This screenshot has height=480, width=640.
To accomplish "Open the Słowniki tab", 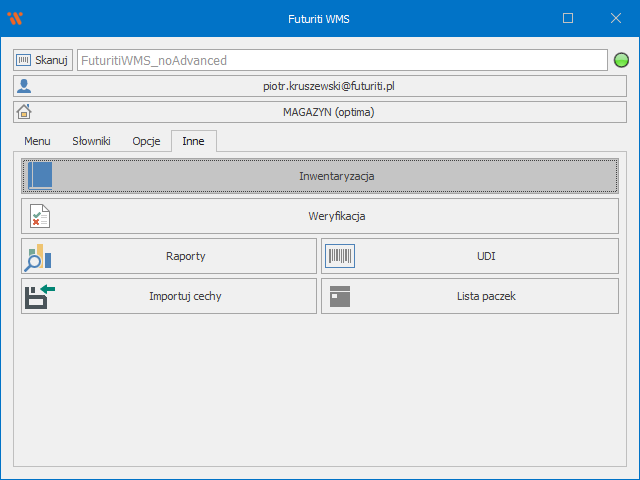I will 91,141.
